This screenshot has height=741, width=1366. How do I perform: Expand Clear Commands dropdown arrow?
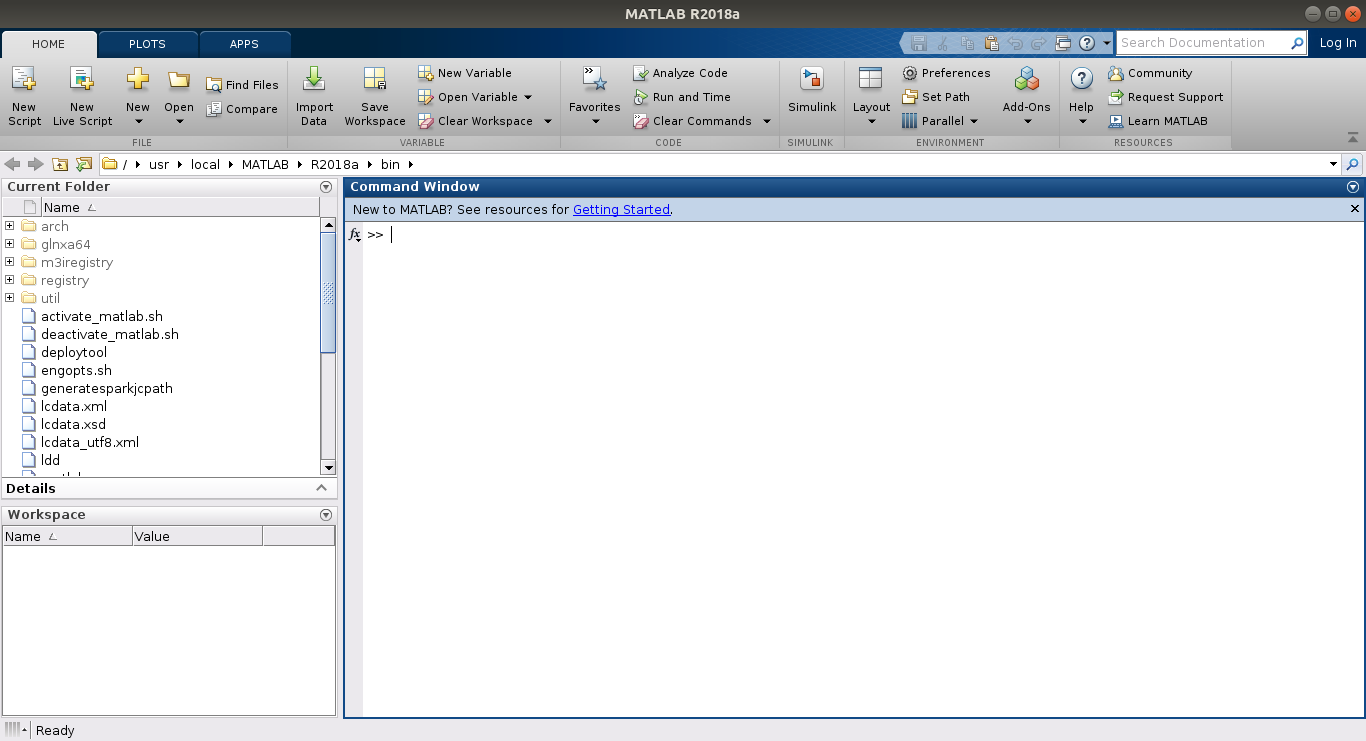click(x=767, y=121)
